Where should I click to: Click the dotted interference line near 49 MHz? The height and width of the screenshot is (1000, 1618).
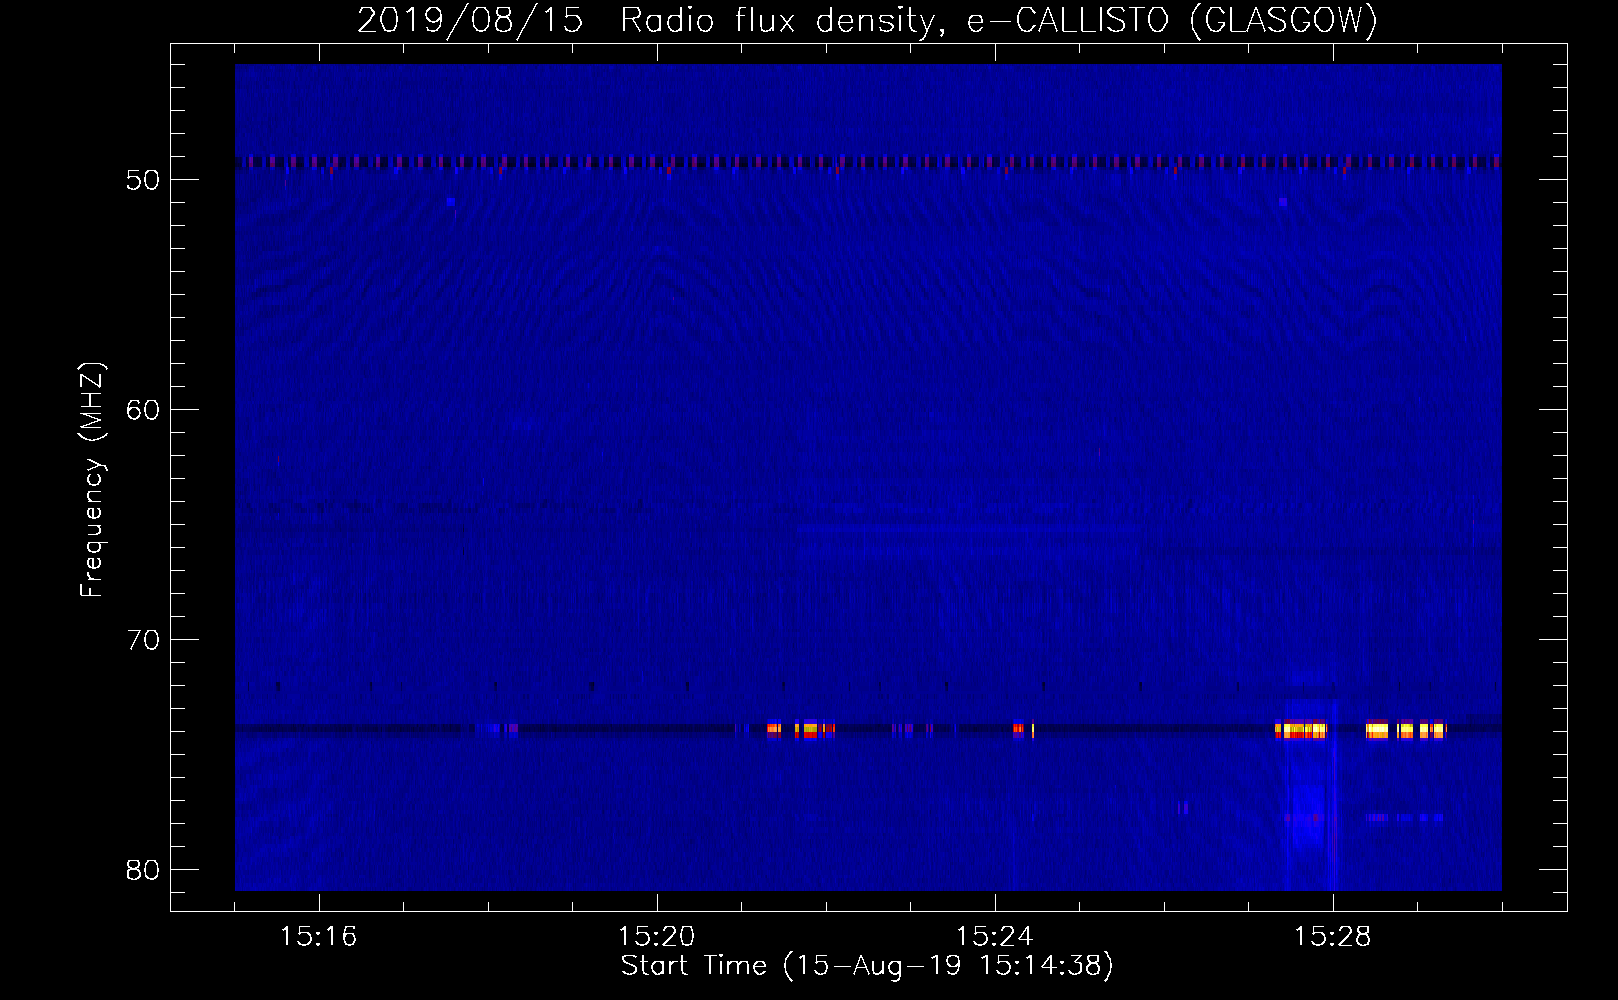point(868,161)
